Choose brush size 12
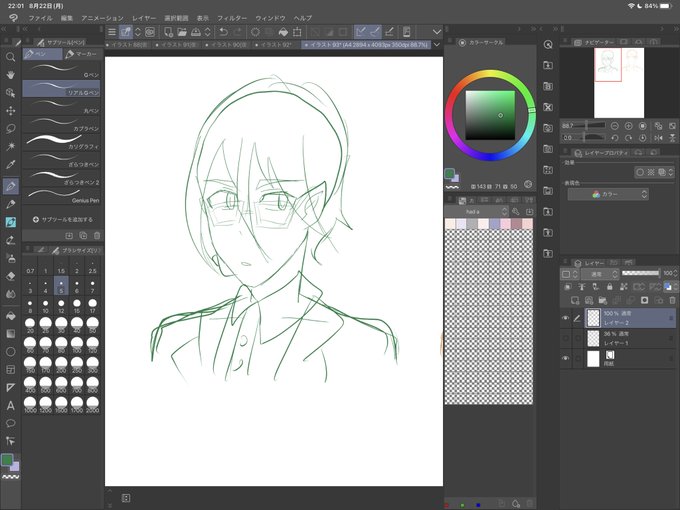Image resolution: width=680 pixels, height=510 pixels. [61, 306]
